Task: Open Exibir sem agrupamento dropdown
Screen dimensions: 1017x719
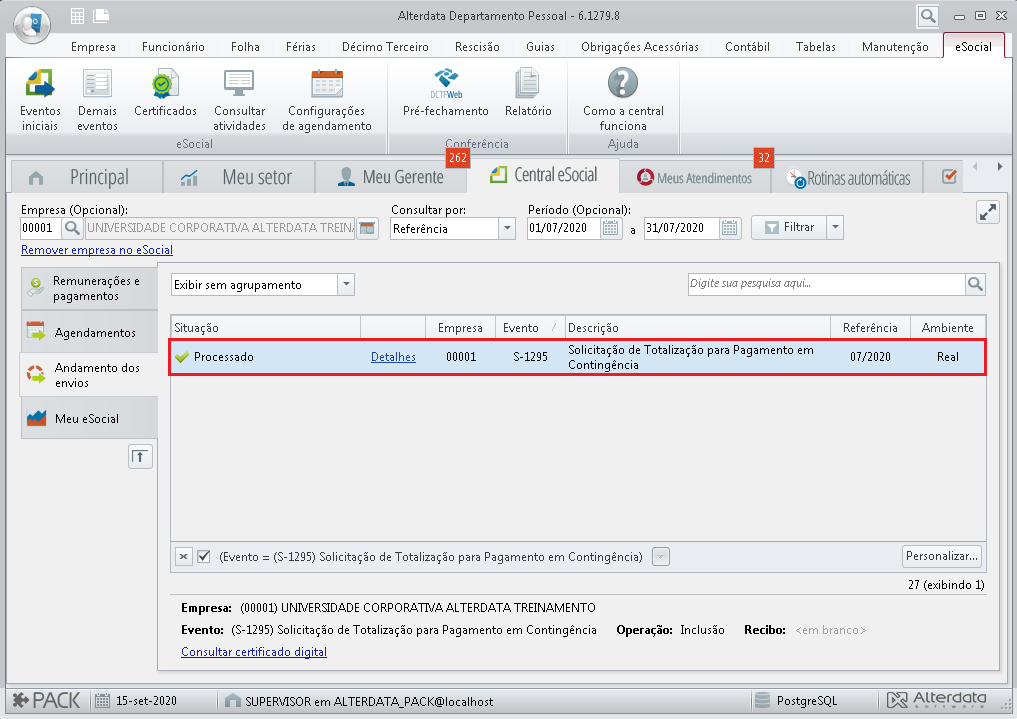Action: point(346,285)
